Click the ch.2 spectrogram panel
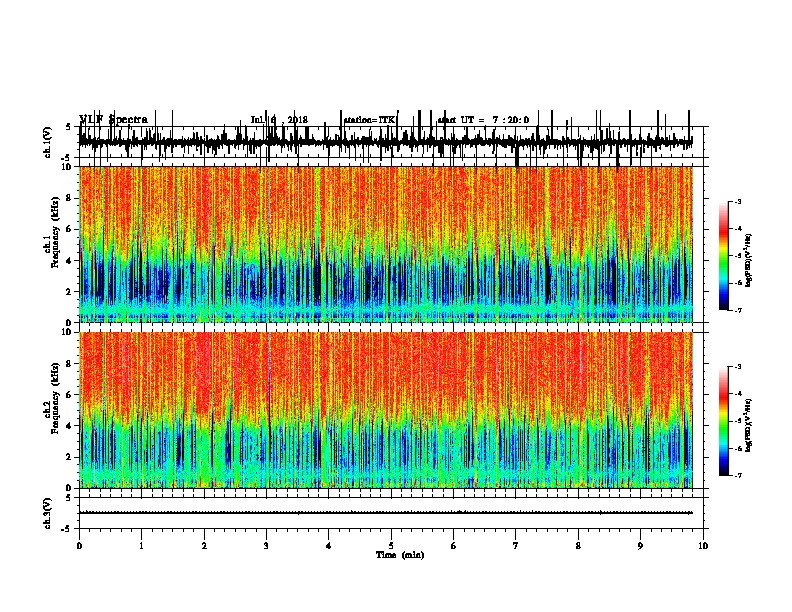The height and width of the screenshot is (612, 792). tap(386, 410)
